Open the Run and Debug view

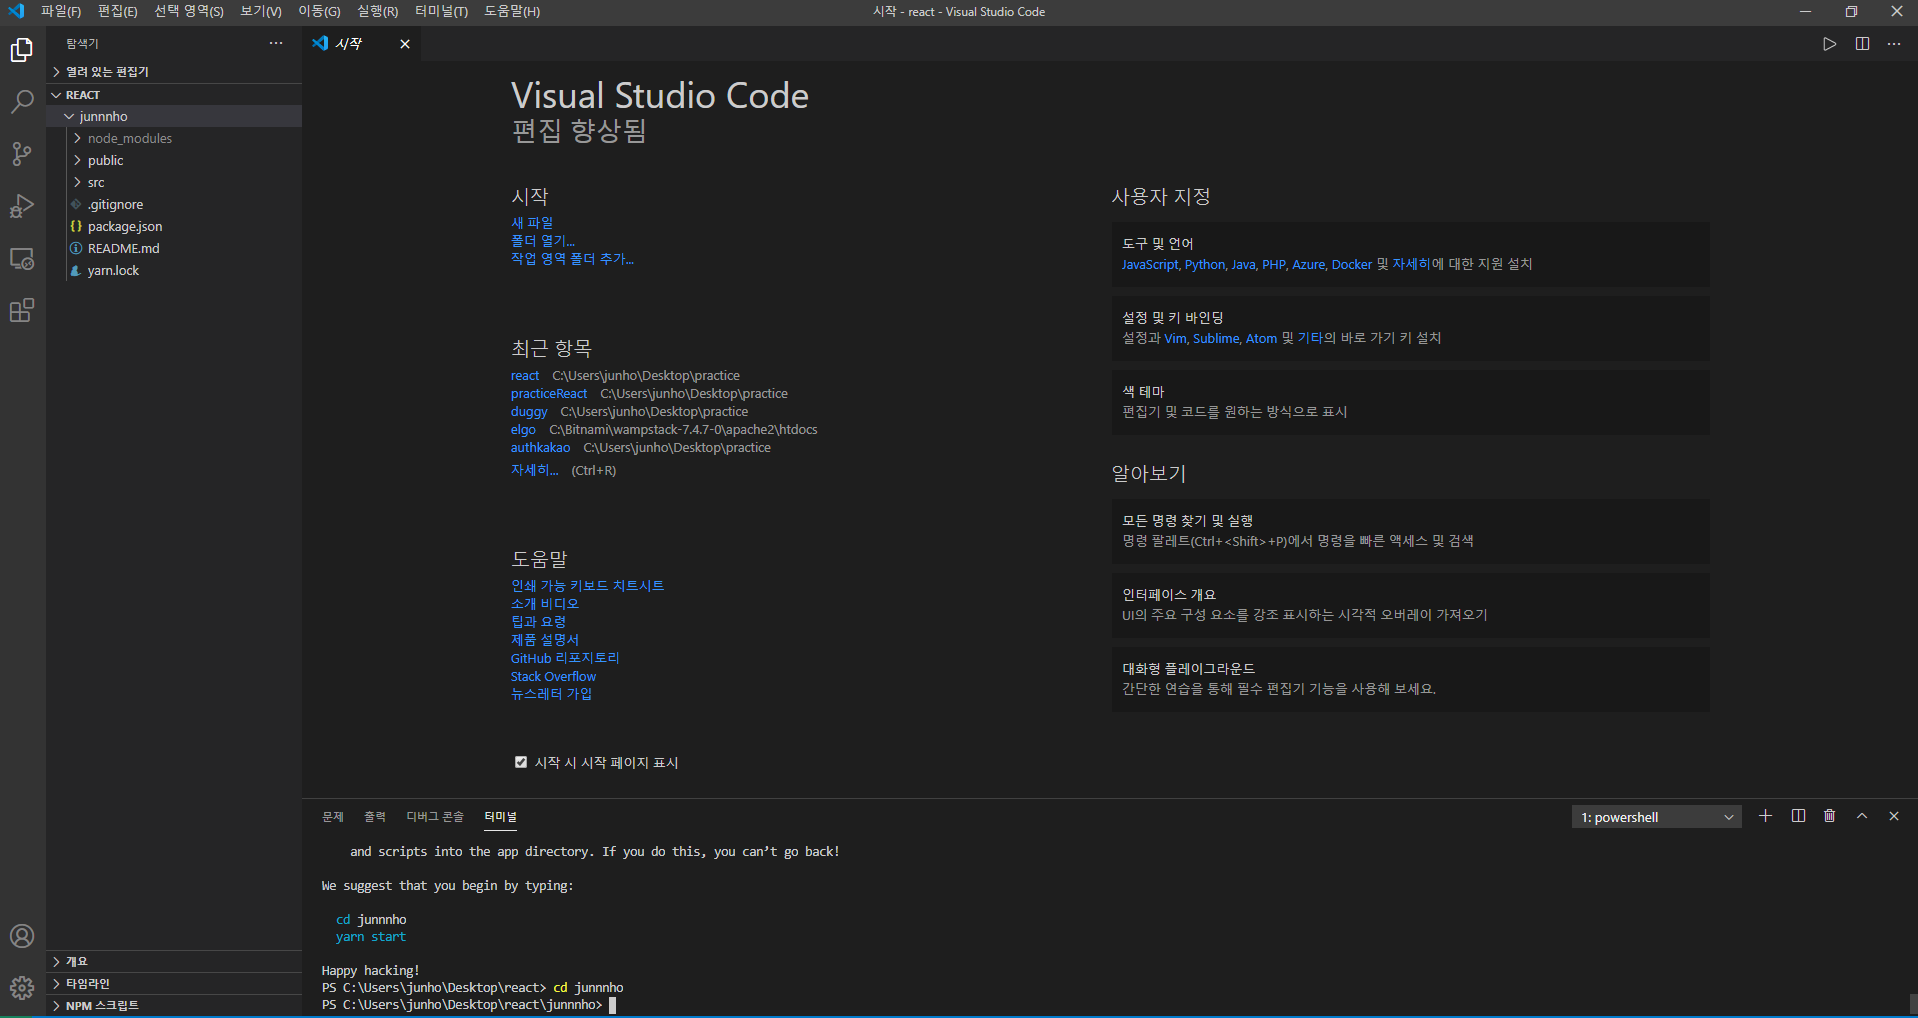(22, 206)
